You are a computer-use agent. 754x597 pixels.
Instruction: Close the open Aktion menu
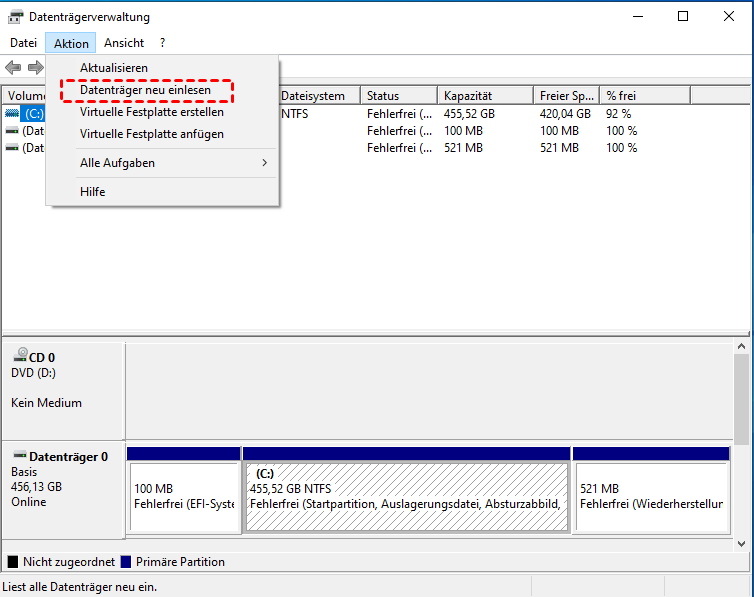71,43
